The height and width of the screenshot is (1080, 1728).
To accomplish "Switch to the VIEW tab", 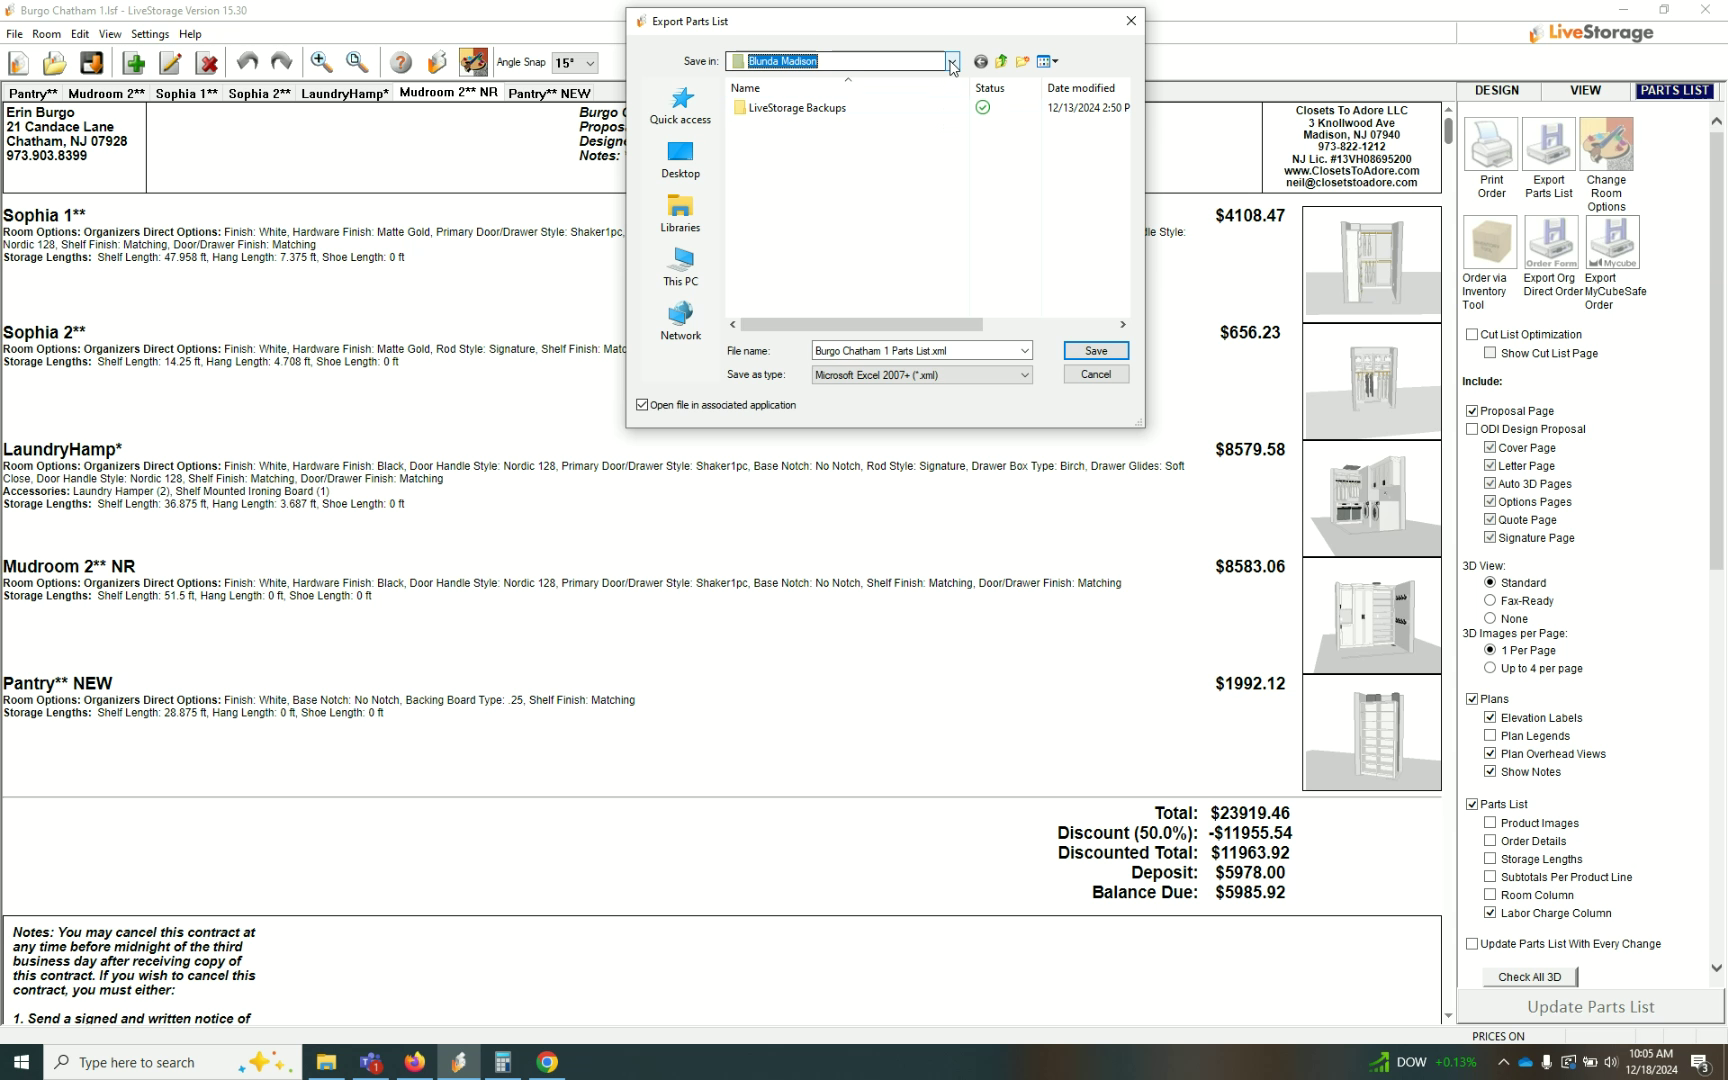I will pos(1585,90).
